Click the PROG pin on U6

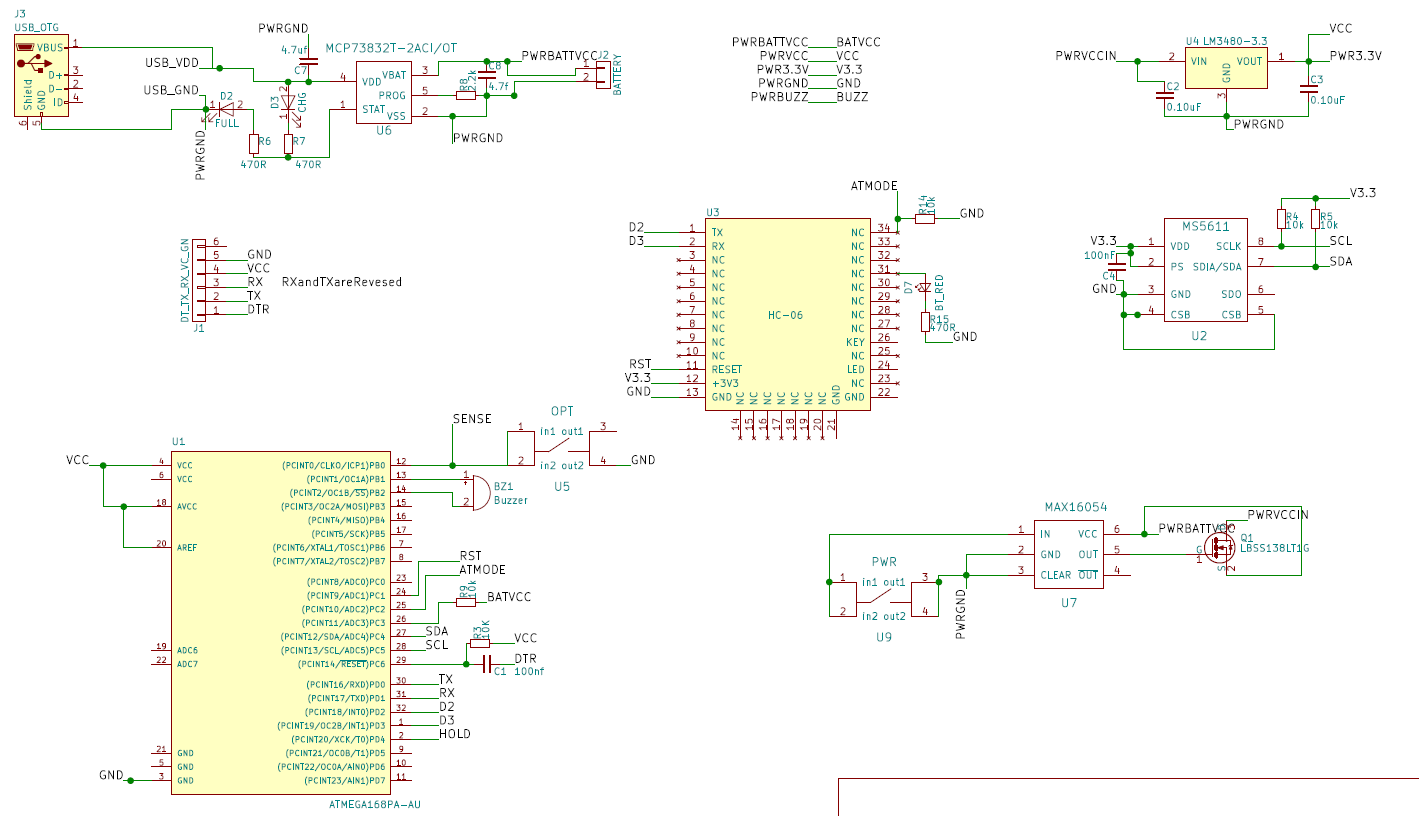pyautogui.click(x=393, y=95)
